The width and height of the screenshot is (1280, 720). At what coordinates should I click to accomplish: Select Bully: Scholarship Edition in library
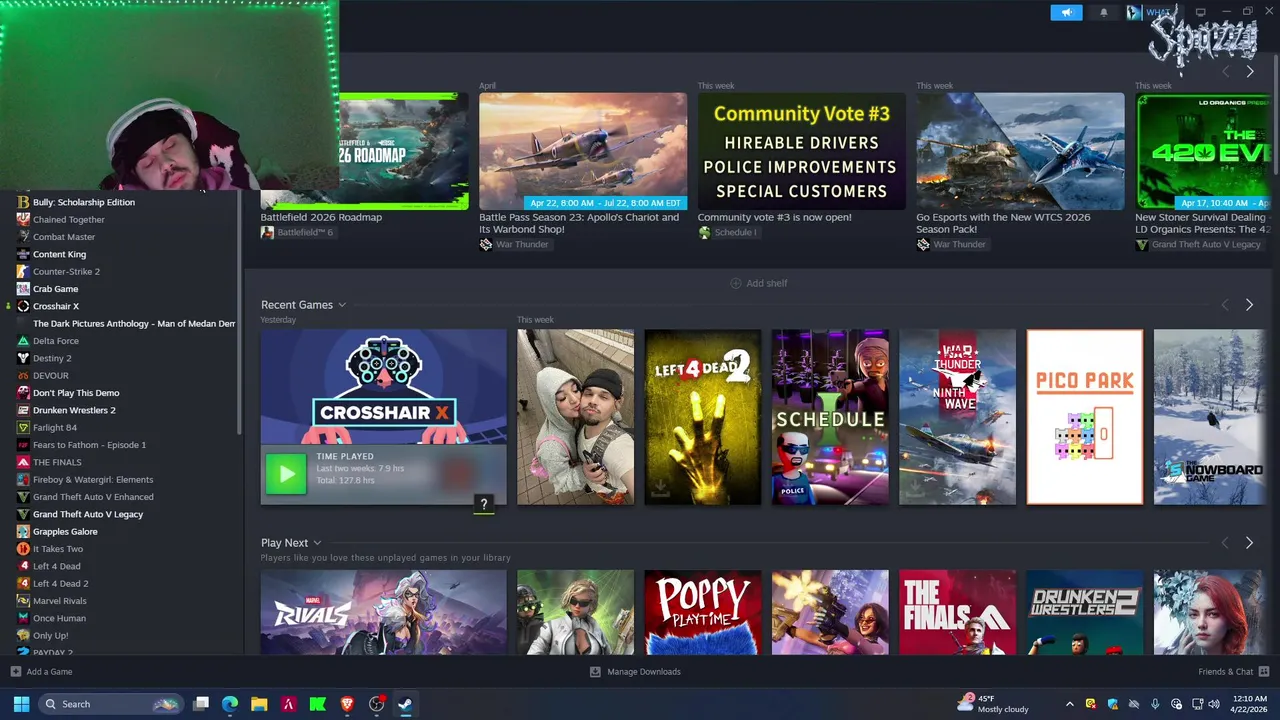[x=84, y=202]
